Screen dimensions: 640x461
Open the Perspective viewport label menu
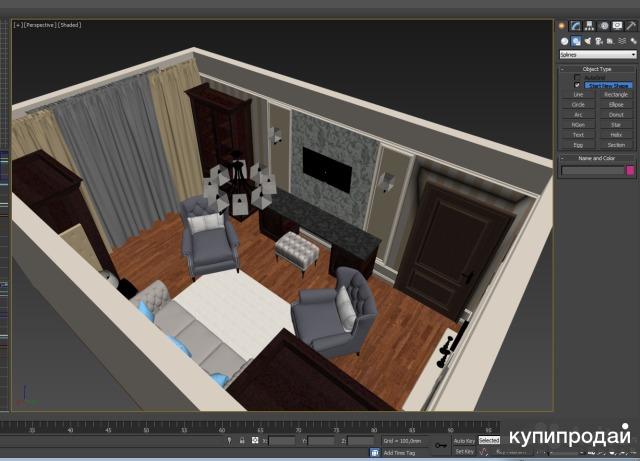(x=39, y=25)
